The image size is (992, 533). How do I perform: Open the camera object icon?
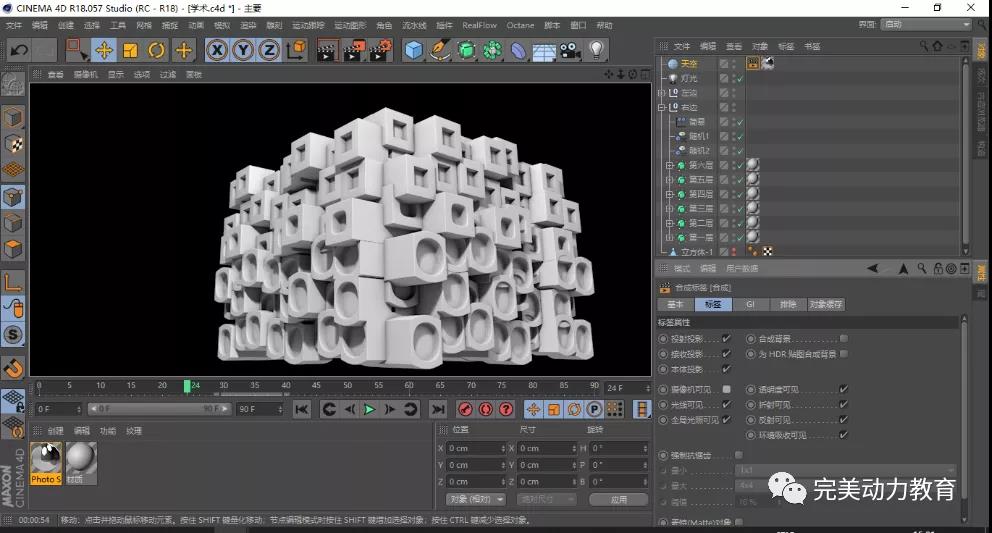[x=570, y=50]
